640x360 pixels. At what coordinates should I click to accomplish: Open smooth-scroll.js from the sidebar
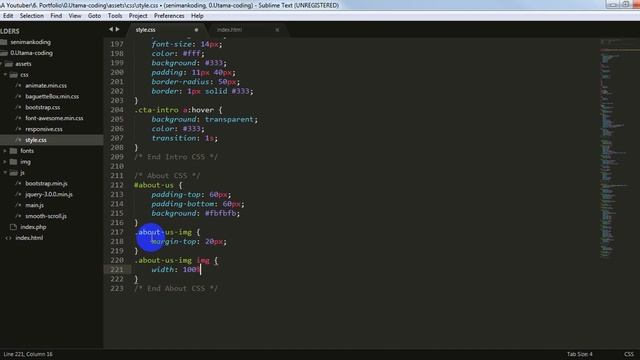tap(46, 216)
